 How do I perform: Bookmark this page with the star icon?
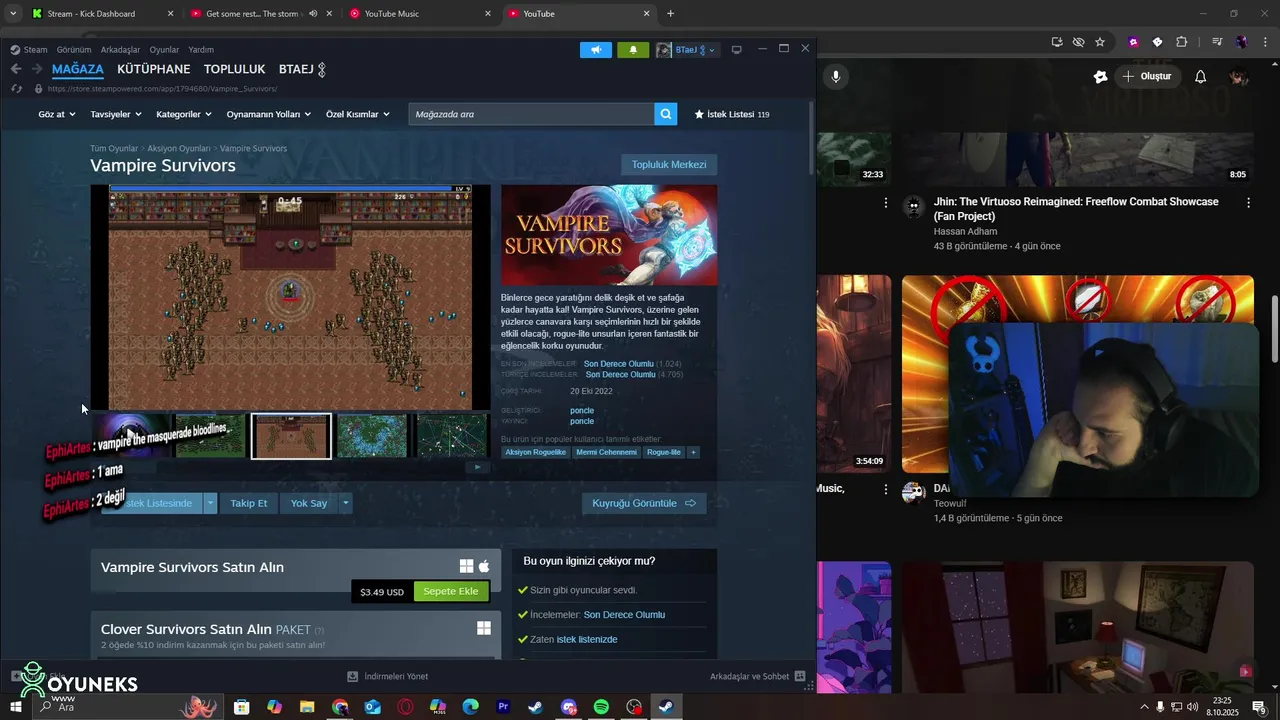(1100, 42)
